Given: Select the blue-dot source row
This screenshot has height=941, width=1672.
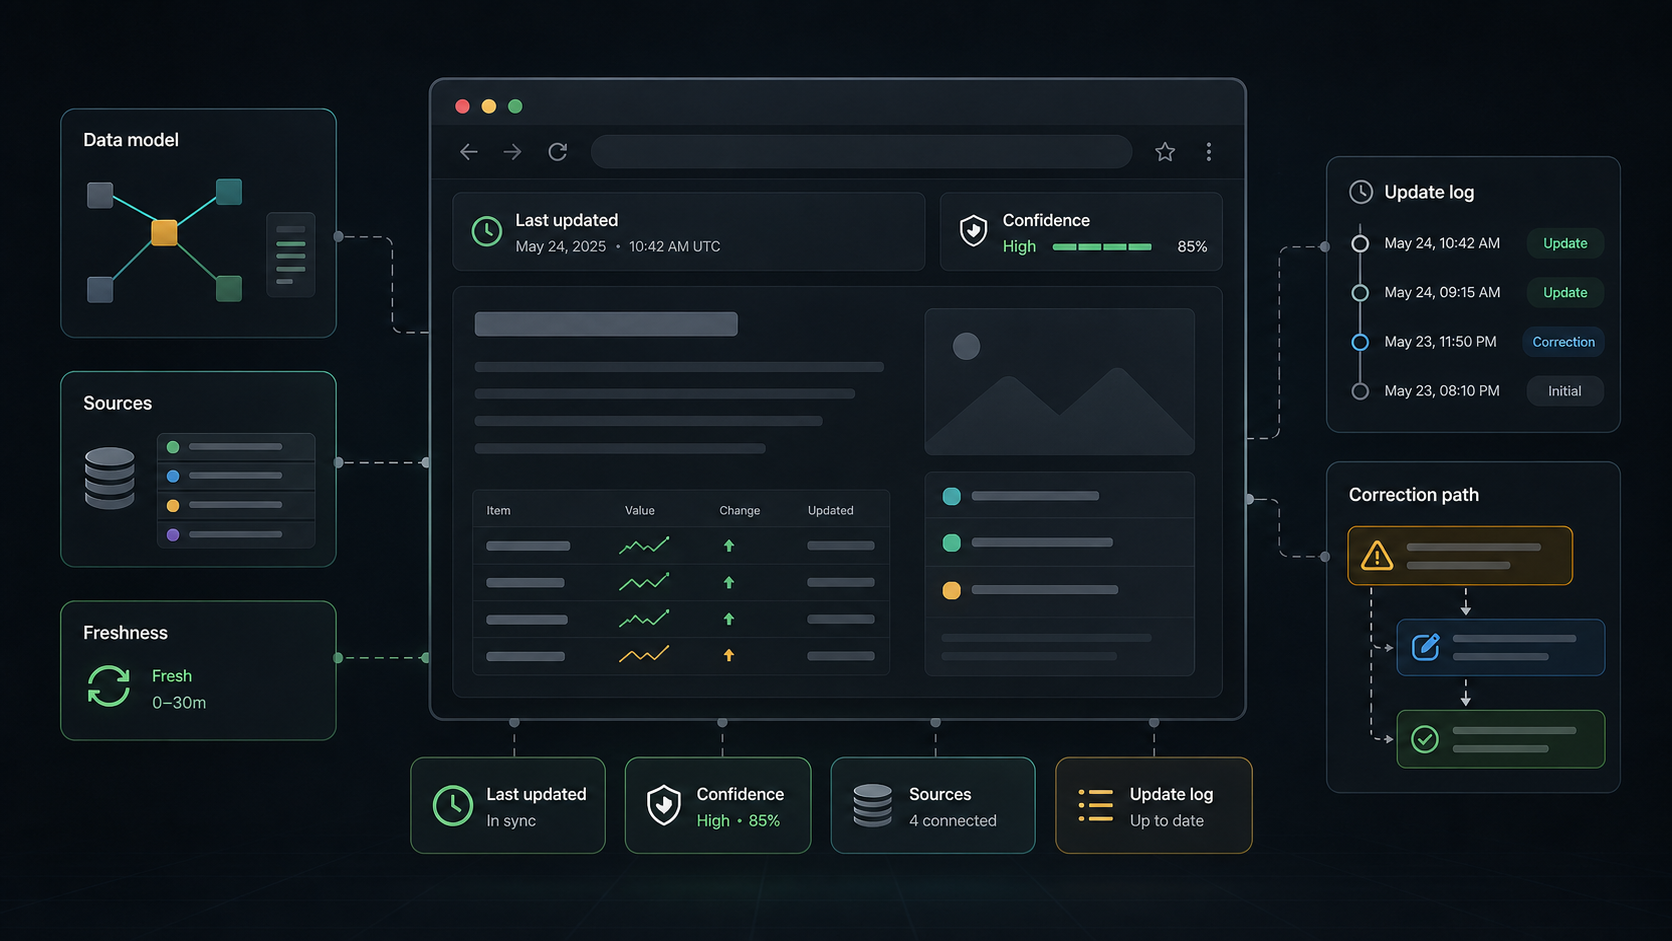Looking at the screenshot, I should [236, 476].
